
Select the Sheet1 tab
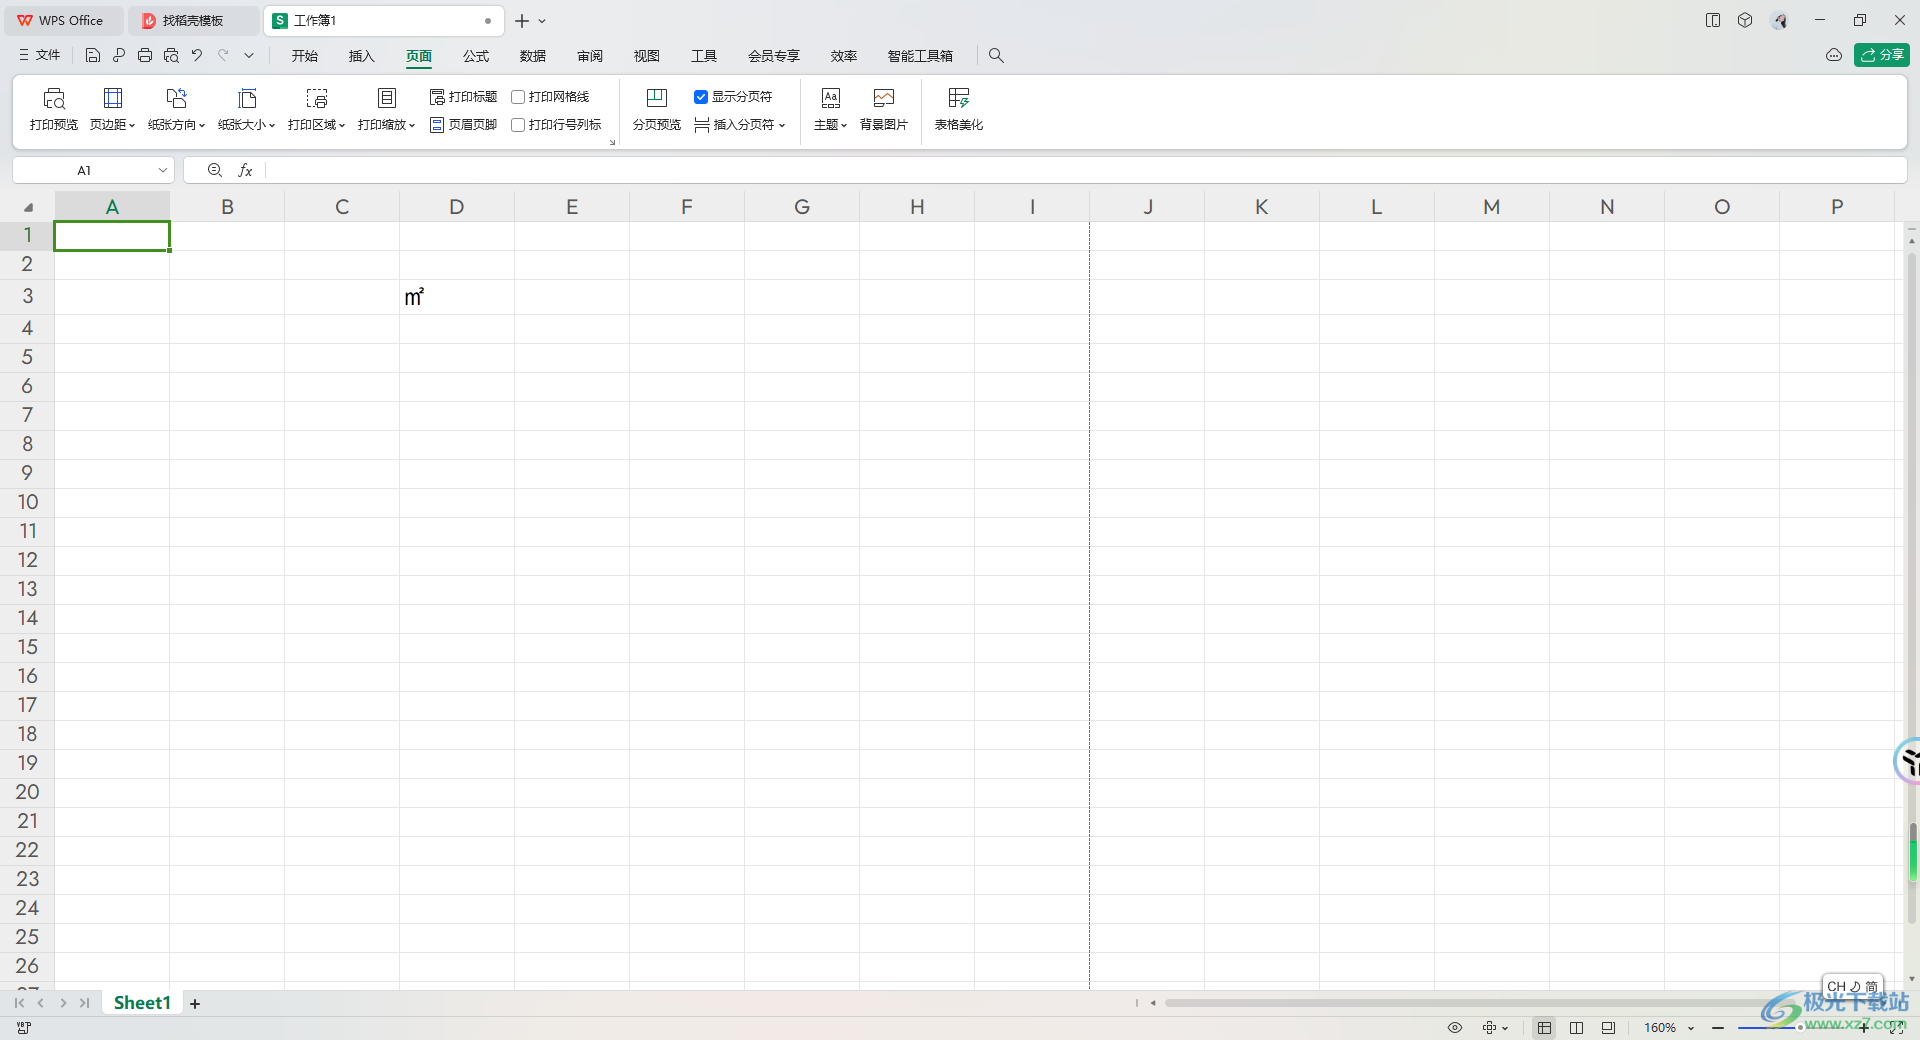[x=142, y=1003]
